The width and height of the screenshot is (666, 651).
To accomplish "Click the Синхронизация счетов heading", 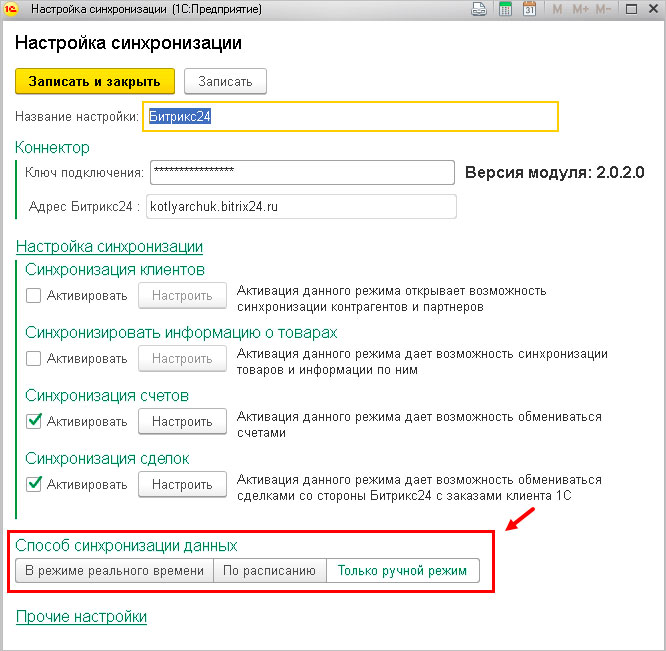I will [x=107, y=395].
